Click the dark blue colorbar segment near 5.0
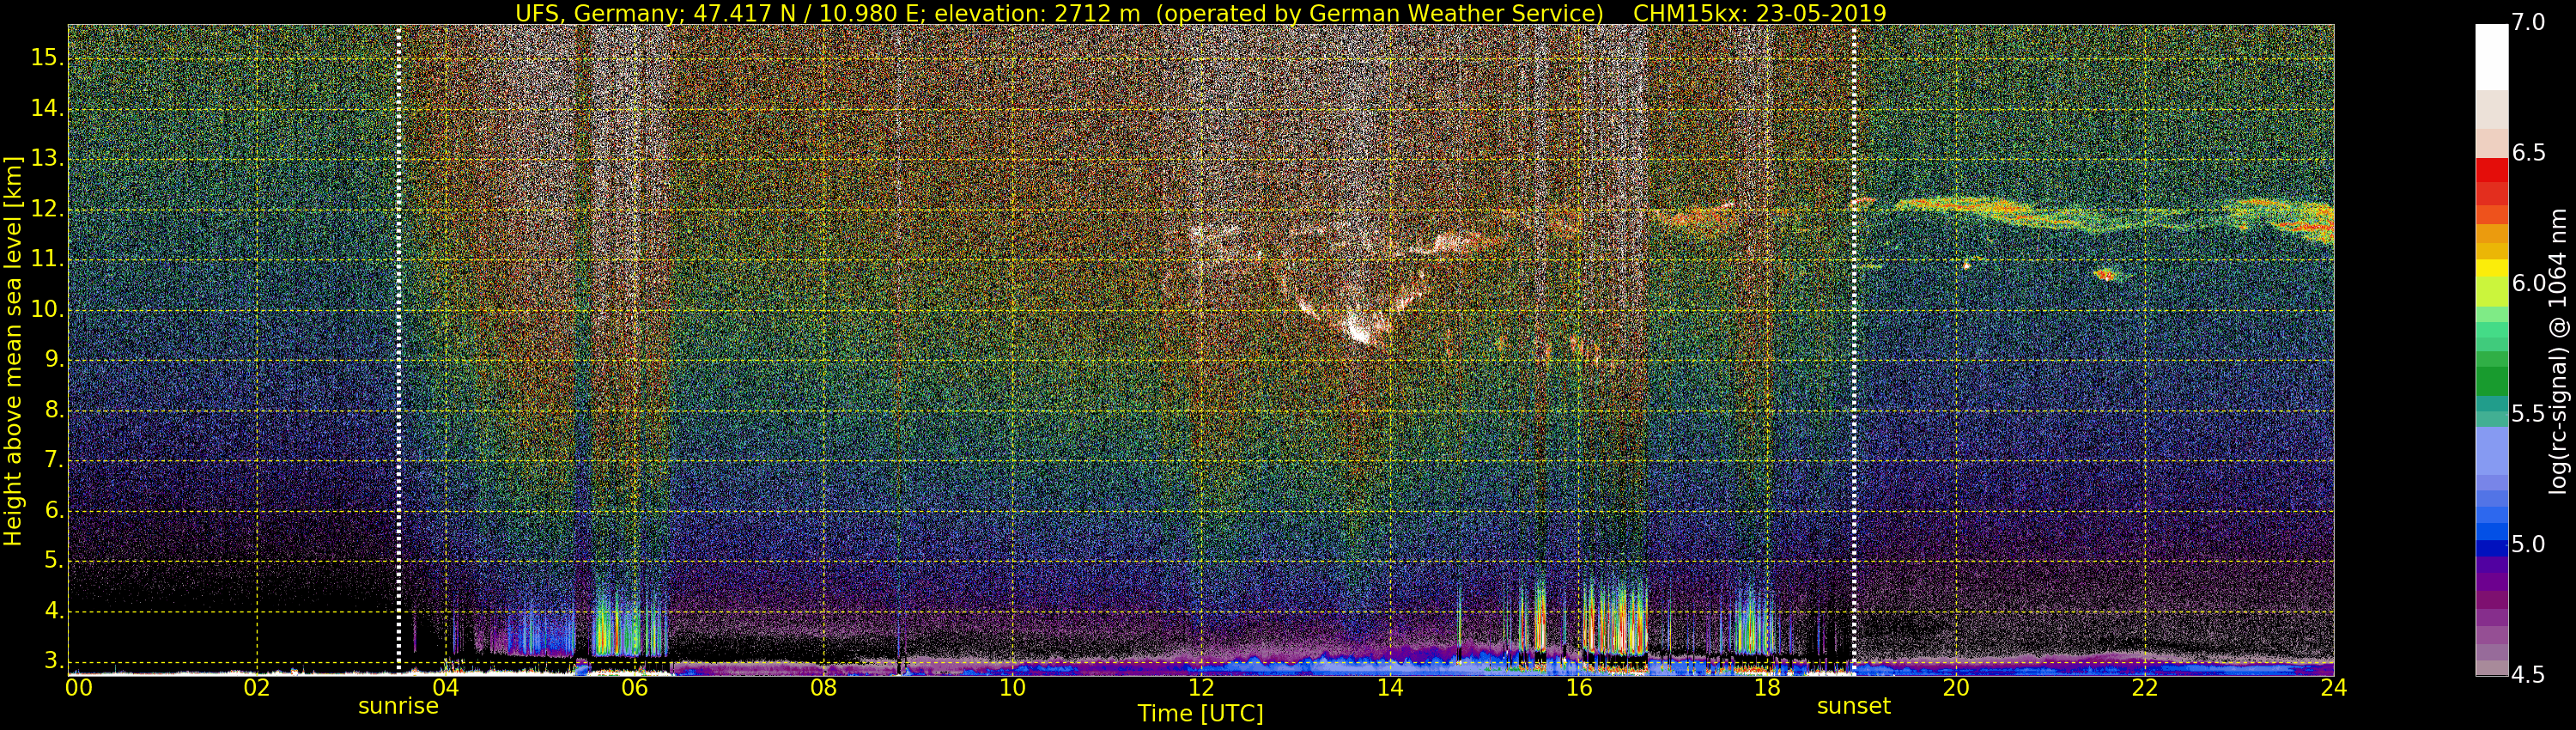 tap(2491, 548)
